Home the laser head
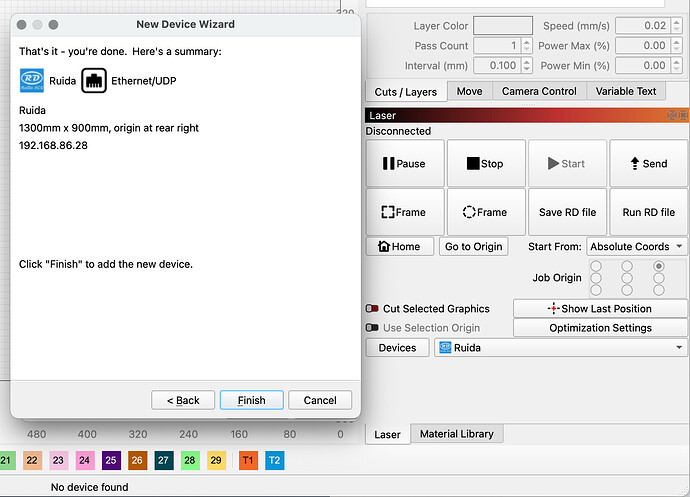The image size is (690, 497). pos(400,247)
